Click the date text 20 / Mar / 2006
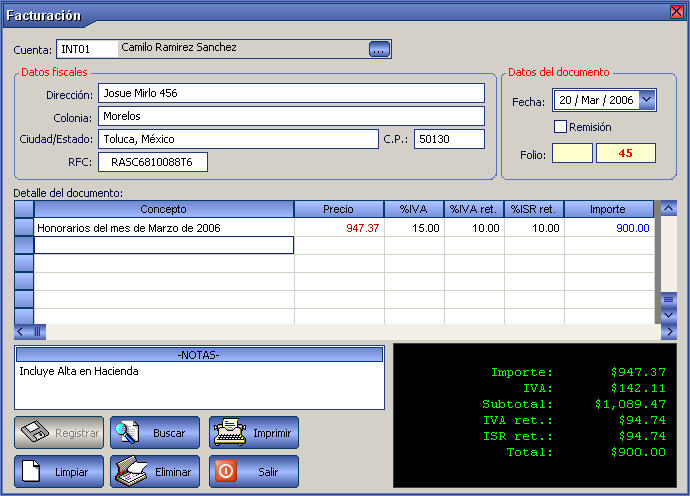Screen dimensions: 690x496 point(596,100)
